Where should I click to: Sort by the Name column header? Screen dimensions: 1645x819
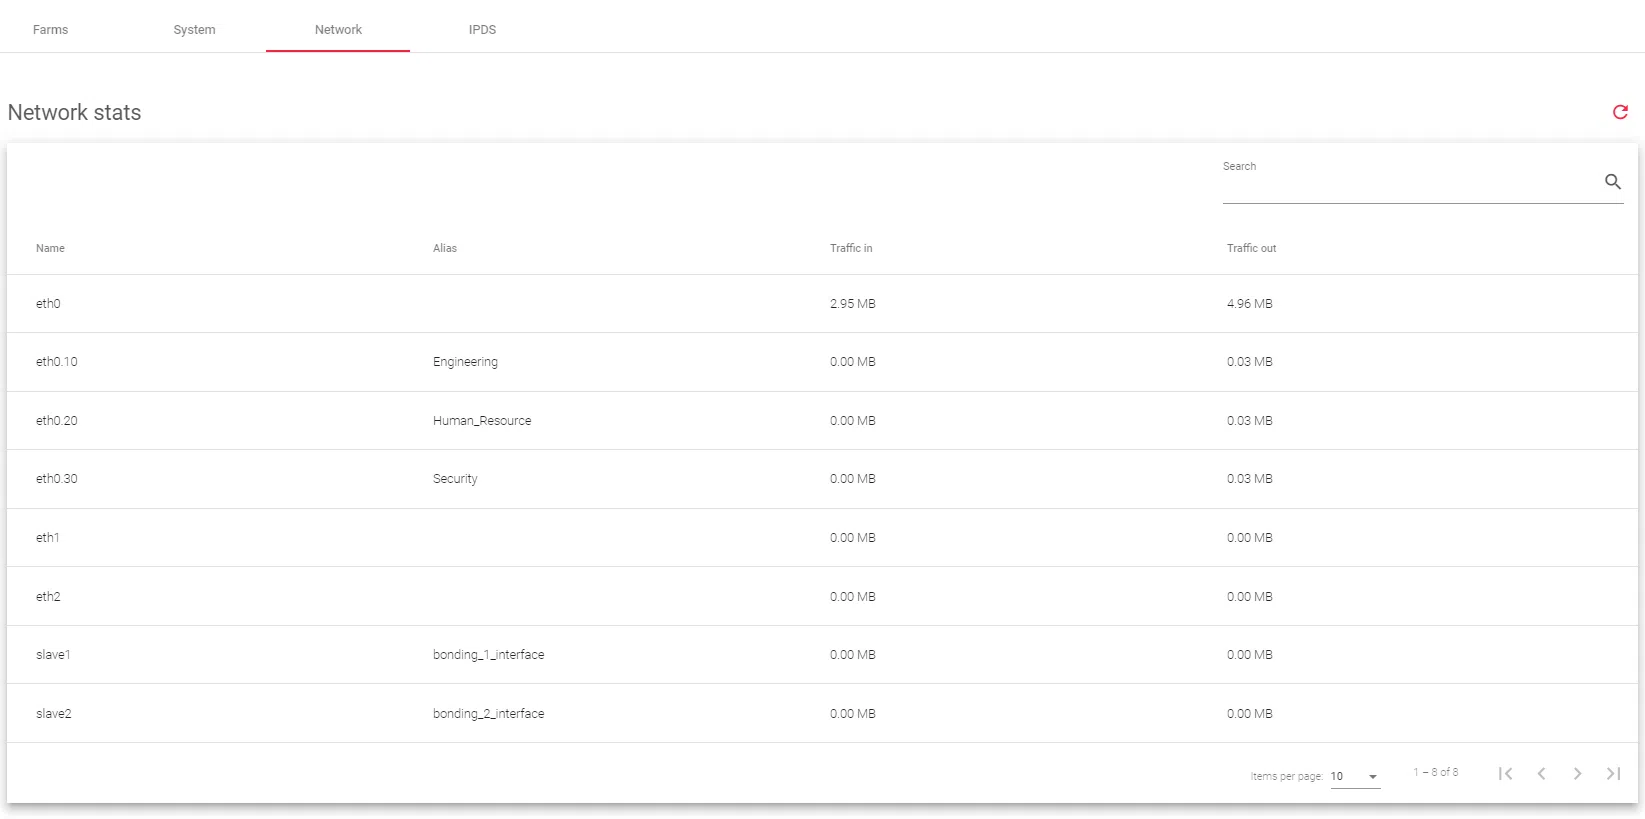(x=50, y=248)
